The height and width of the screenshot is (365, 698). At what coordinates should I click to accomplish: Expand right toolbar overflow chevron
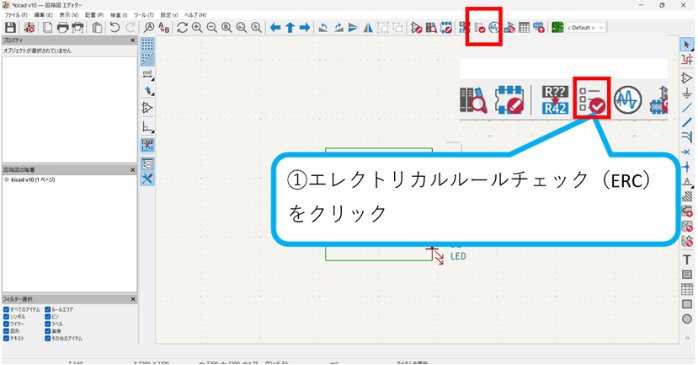(x=687, y=337)
